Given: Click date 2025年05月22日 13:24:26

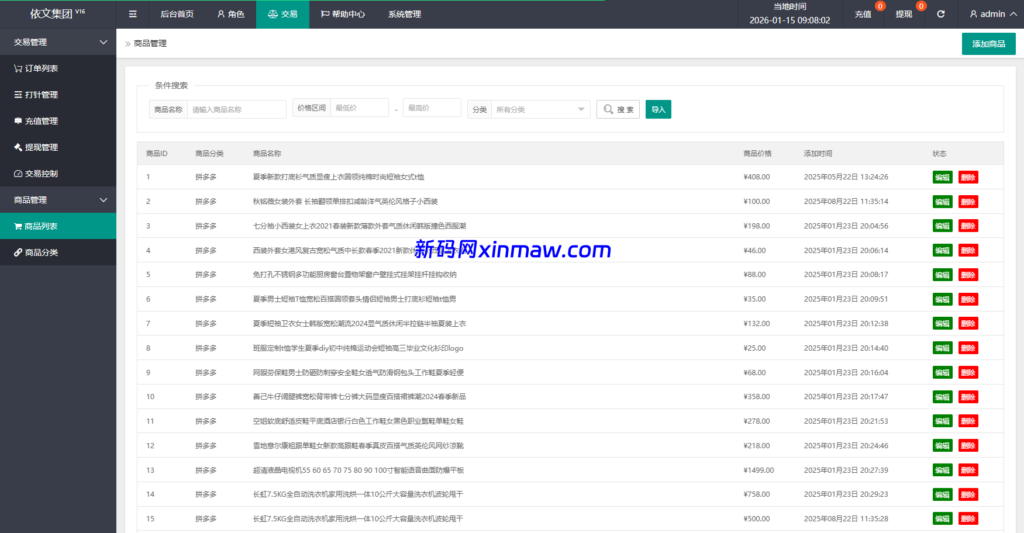Looking at the screenshot, I should point(846,177).
